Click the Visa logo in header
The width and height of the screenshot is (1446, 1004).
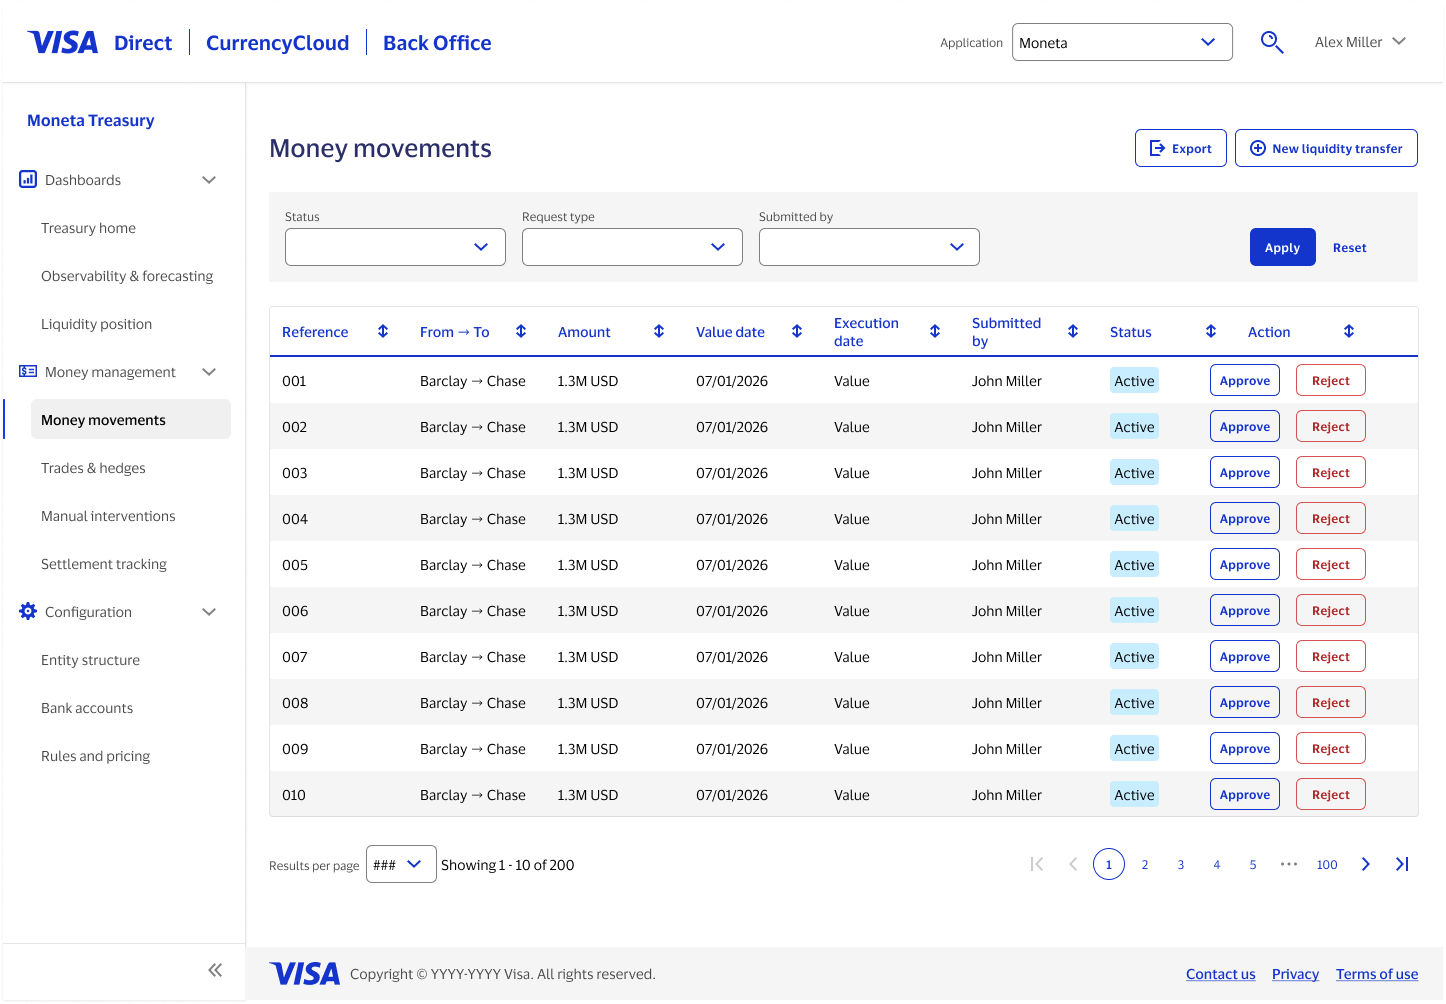pyautogui.click(x=63, y=42)
